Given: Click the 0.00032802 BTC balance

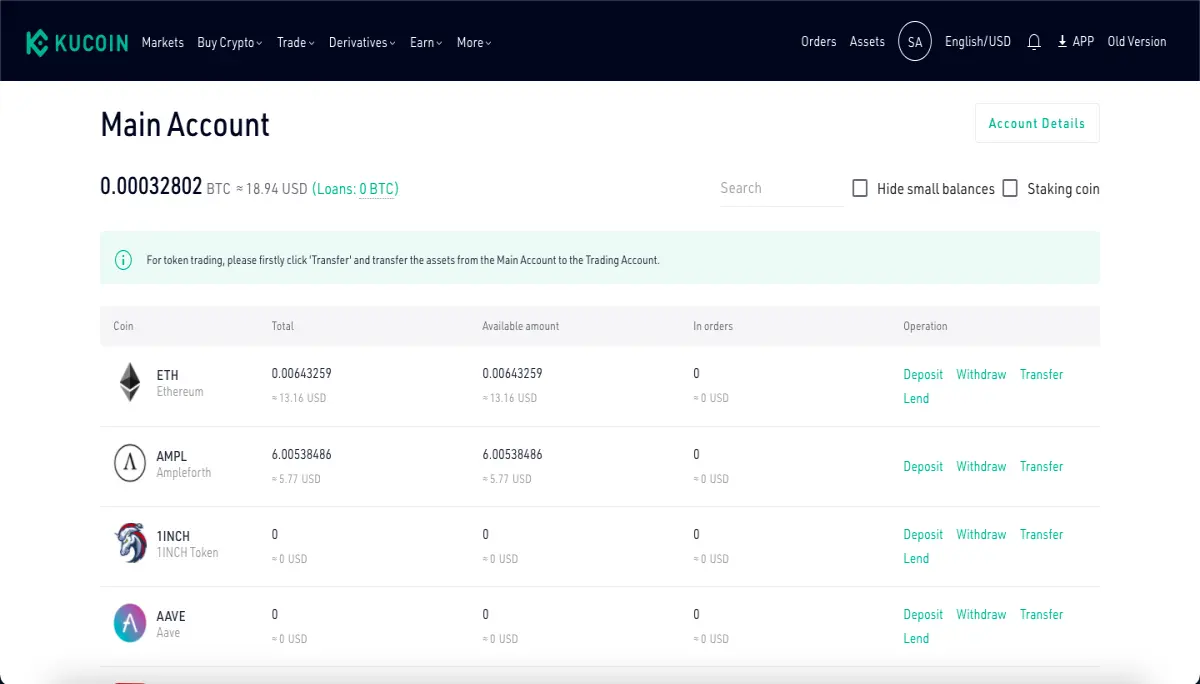Looking at the screenshot, I should (151, 187).
